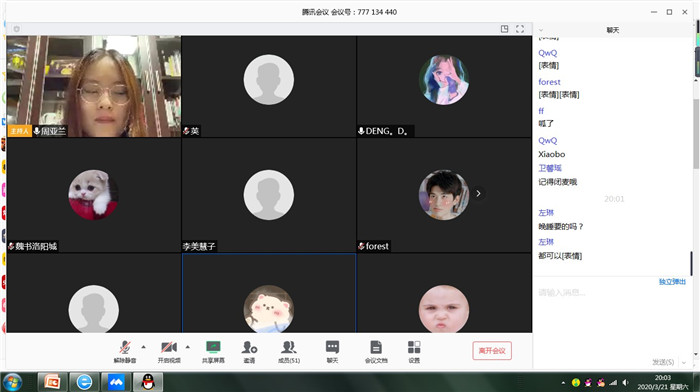Go to next page of participants
The height and width of the screenshot is (392, 700).
[478, 193]
